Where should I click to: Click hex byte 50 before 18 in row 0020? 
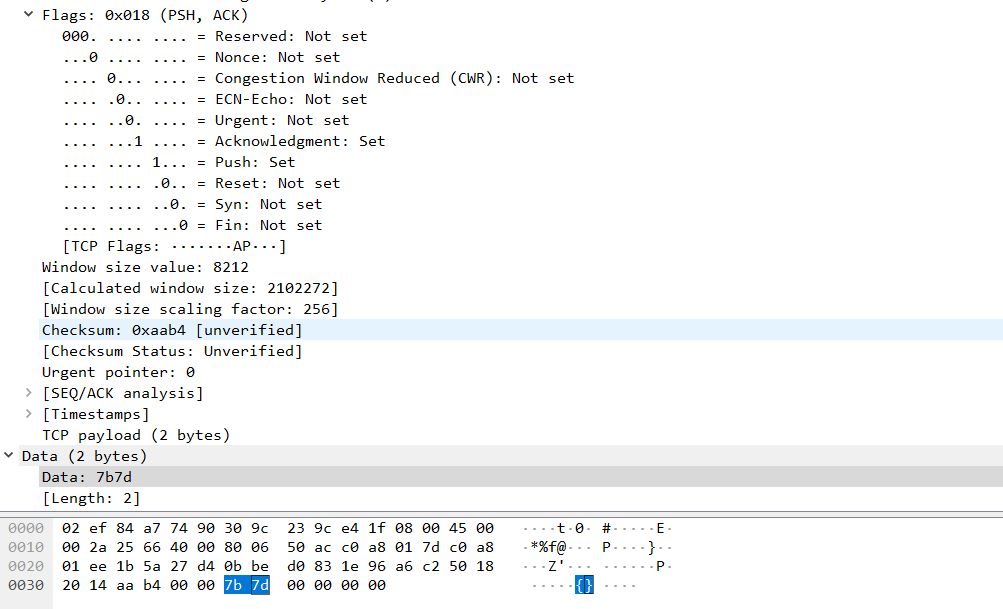458,566
